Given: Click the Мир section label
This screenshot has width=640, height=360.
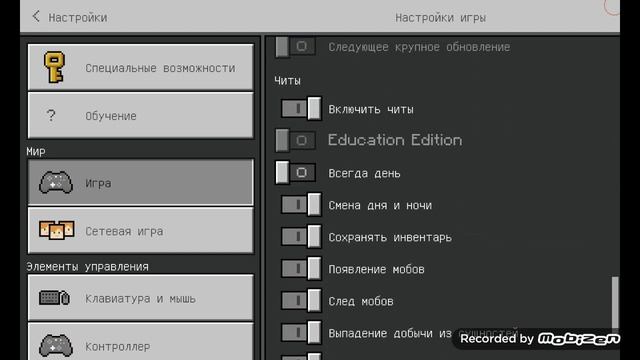Looking at the screenshot, I should coord(36,151).
